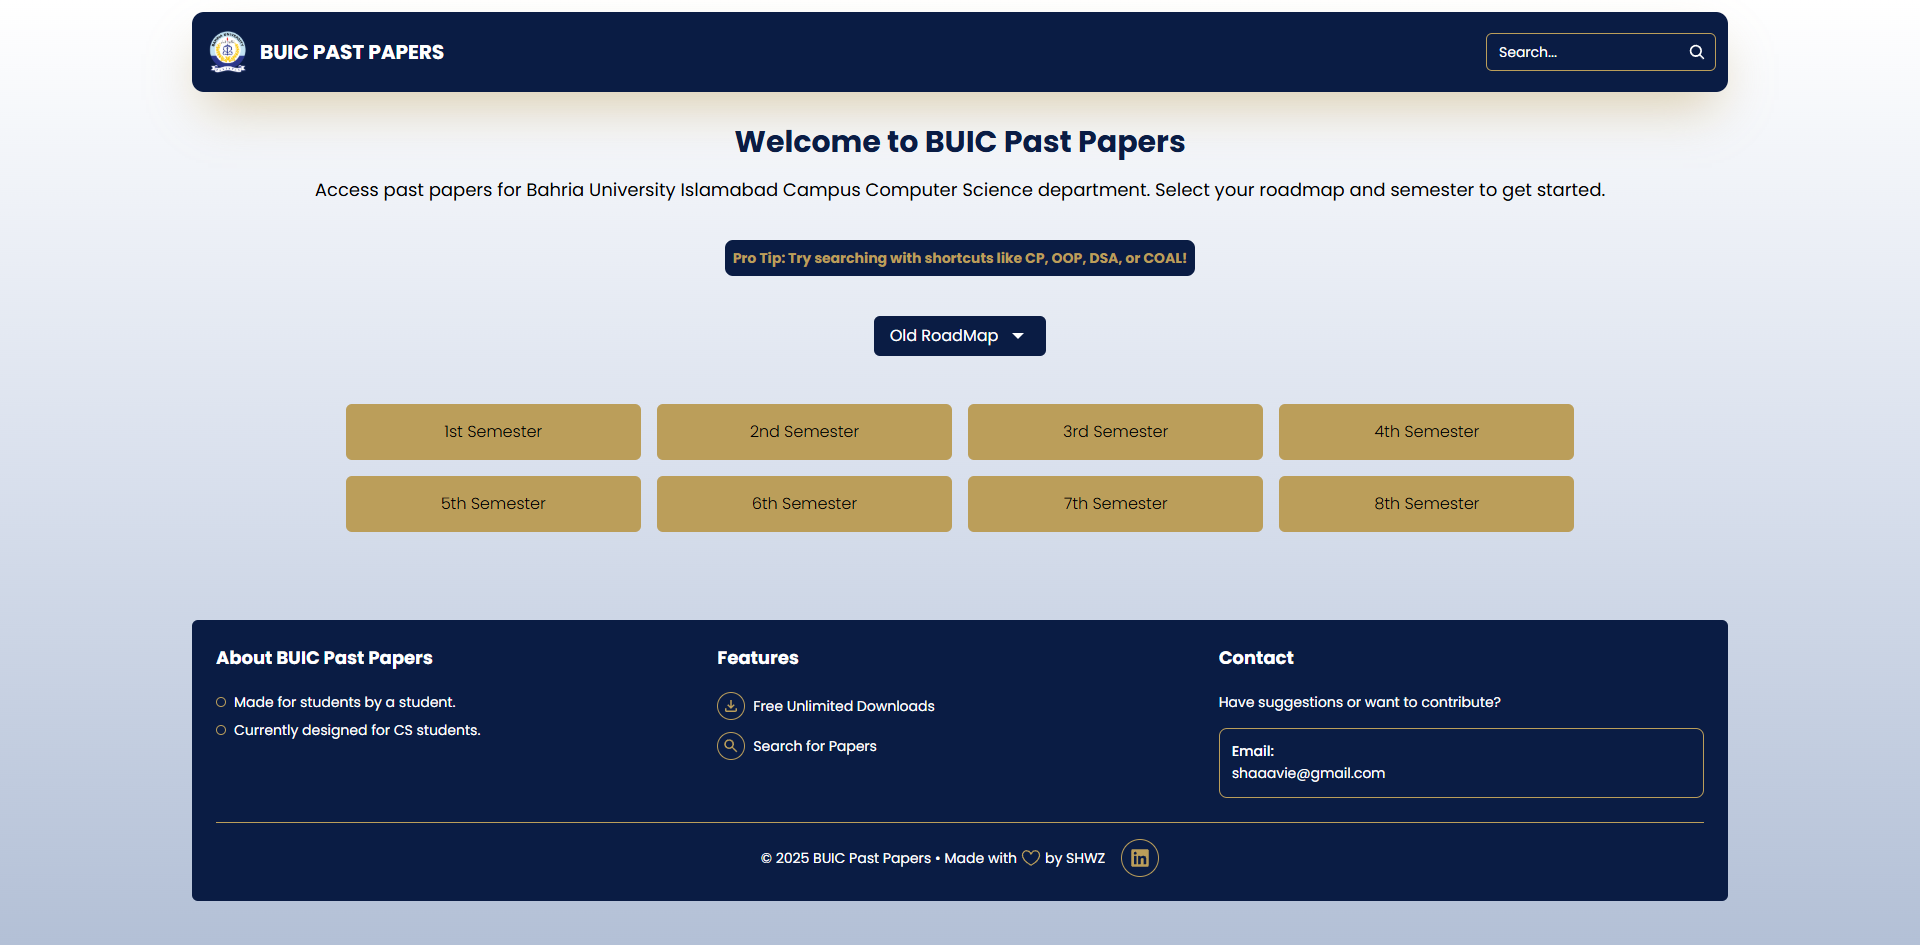Click the 'About BUIC Past Papers' heading
Screen dimensions: 1920x945
click(324, 658)
